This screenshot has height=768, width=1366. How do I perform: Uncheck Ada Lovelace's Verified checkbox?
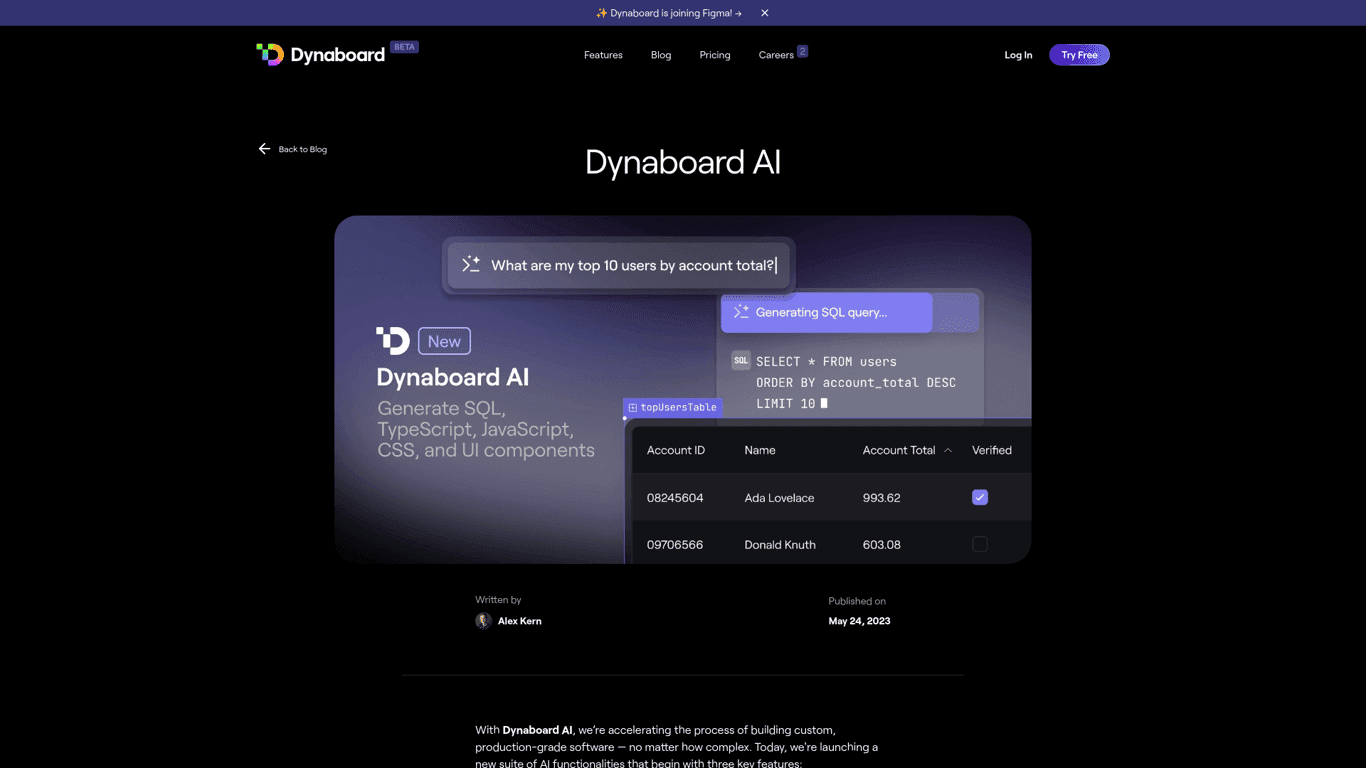(979, 497)
